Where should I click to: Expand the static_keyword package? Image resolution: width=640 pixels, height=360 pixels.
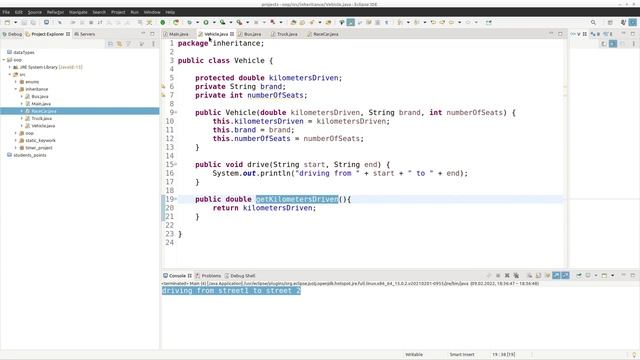coord(16,140)
